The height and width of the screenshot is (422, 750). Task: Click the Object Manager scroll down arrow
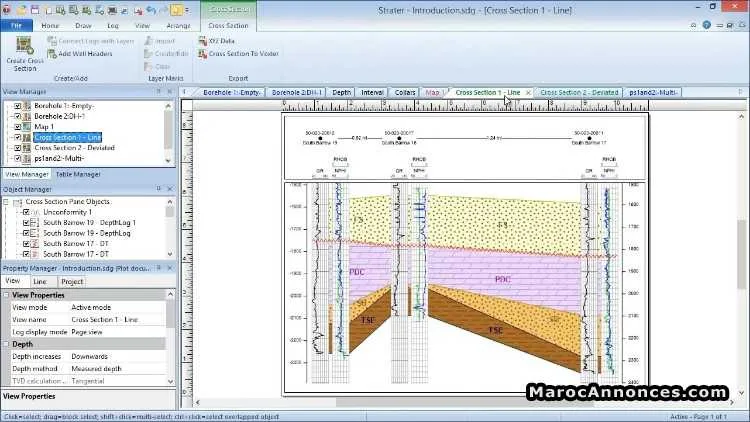[170, 255]
